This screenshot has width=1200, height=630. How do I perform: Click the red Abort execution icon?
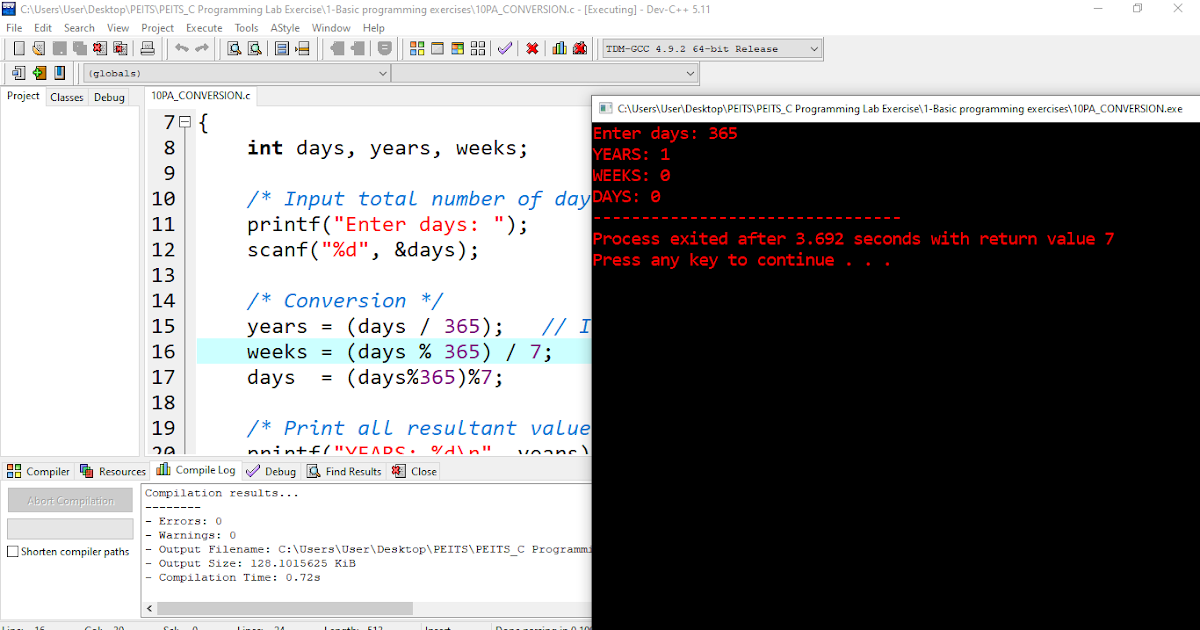pos(533,48)
